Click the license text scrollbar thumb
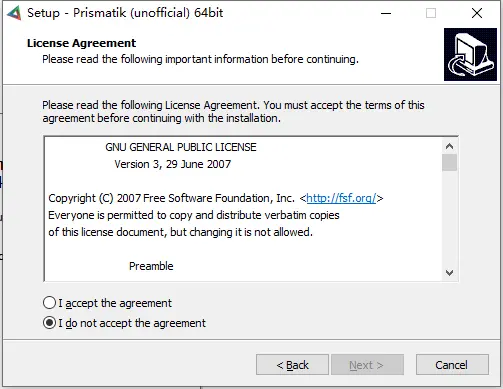The height and width of the screenshot is (389, 503). point(450,162)
